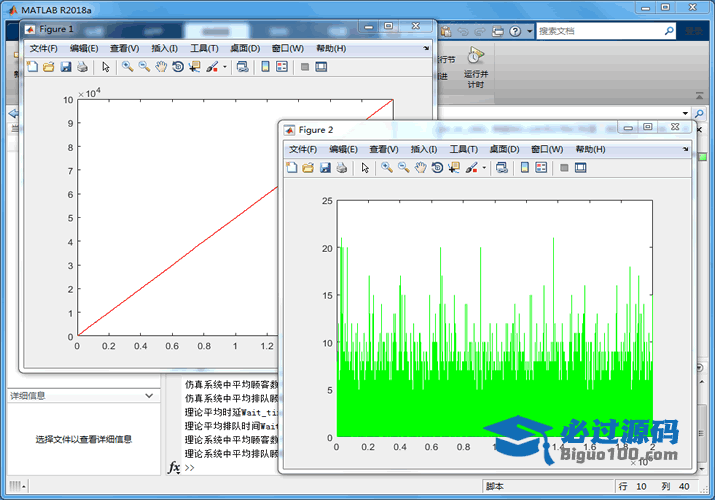Click the Save icon in Figure 2 toolbar
The height and width of the screenshot is (500, 715).
point(325,167)
